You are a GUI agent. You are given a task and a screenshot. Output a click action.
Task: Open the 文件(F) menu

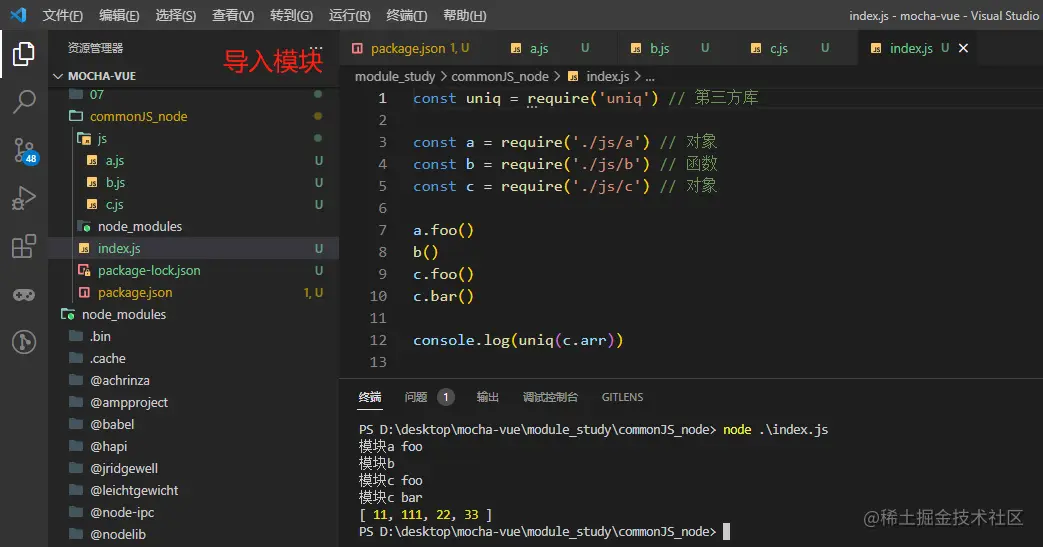point(63,15)
